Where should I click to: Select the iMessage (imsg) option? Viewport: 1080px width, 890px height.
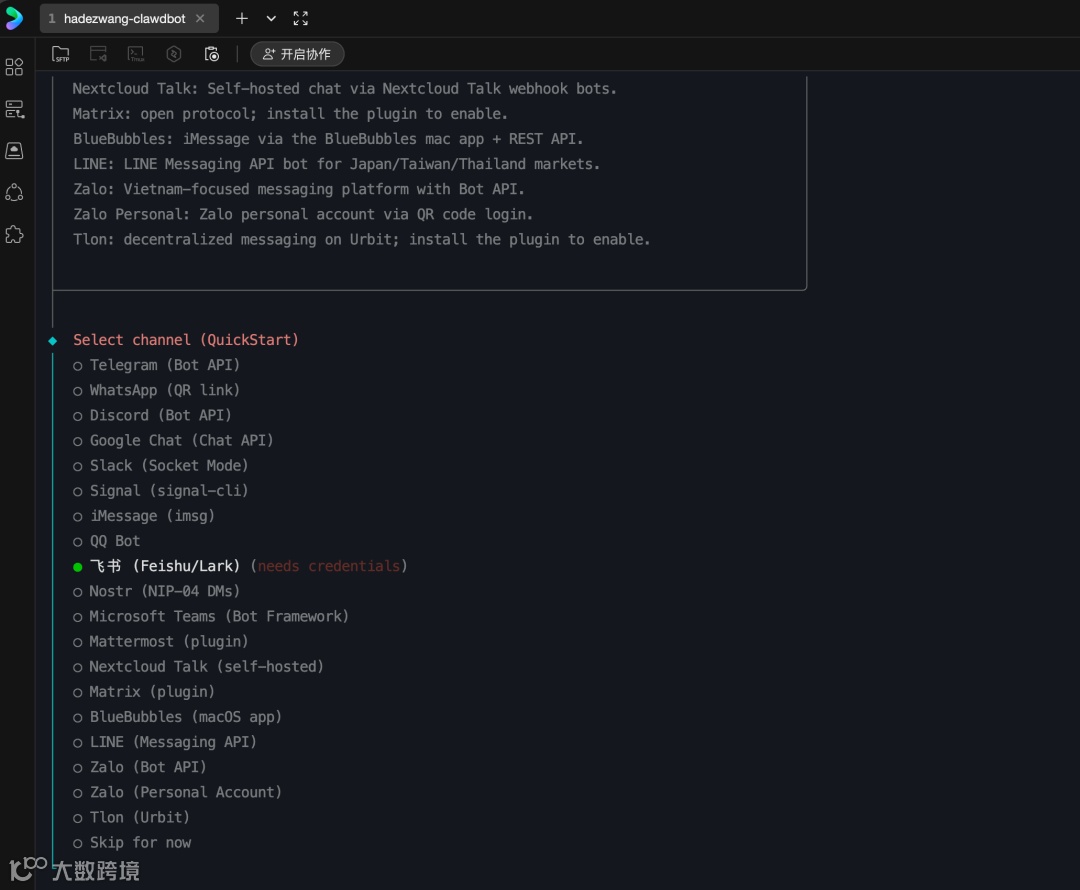144,516
